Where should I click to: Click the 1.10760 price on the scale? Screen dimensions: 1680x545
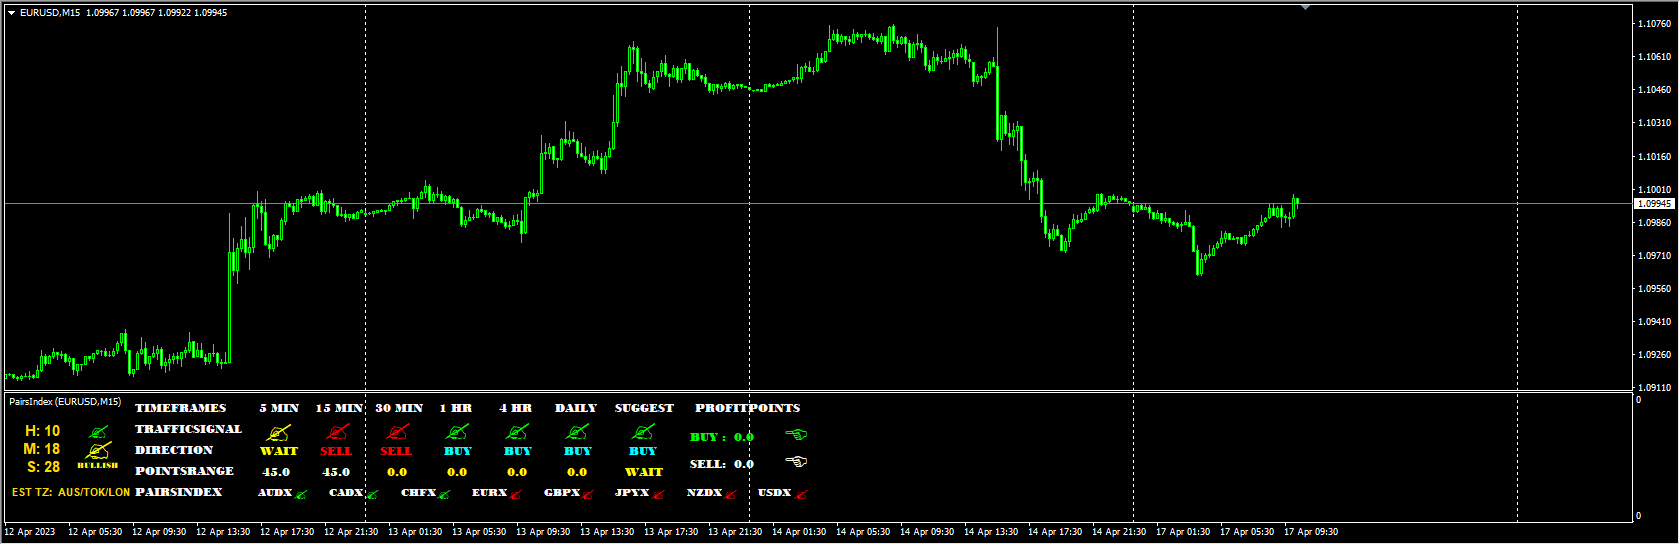[x=1655, y=23]
